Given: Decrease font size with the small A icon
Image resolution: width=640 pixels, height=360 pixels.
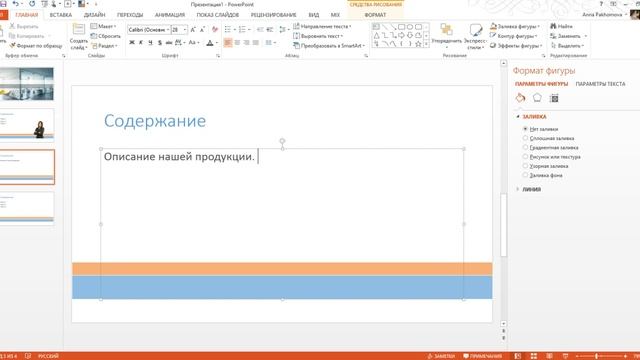Looking at the screenshot, I should coord(202,30).
